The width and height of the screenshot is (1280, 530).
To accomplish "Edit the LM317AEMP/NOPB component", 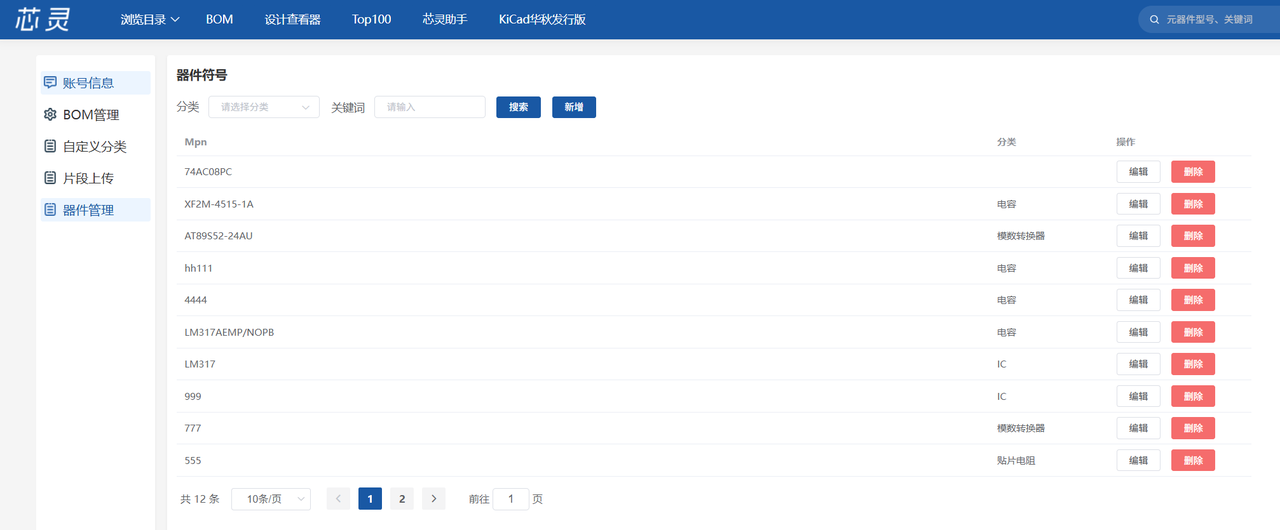I will pyautogui.click(x=1138, y=332).
